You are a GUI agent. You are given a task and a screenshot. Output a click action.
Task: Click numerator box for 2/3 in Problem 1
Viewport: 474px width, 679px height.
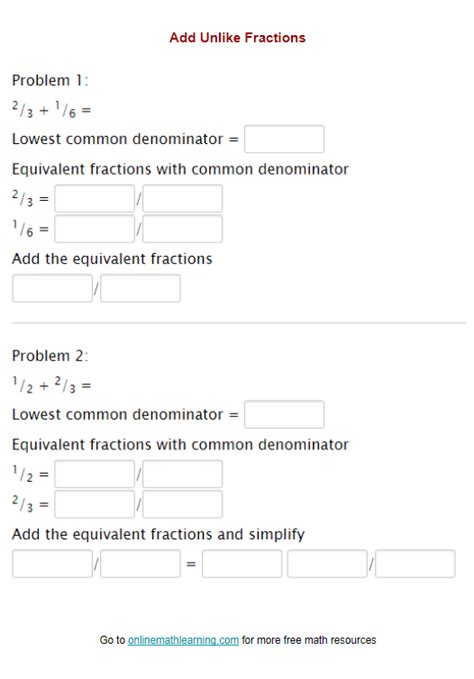[94, 199]
